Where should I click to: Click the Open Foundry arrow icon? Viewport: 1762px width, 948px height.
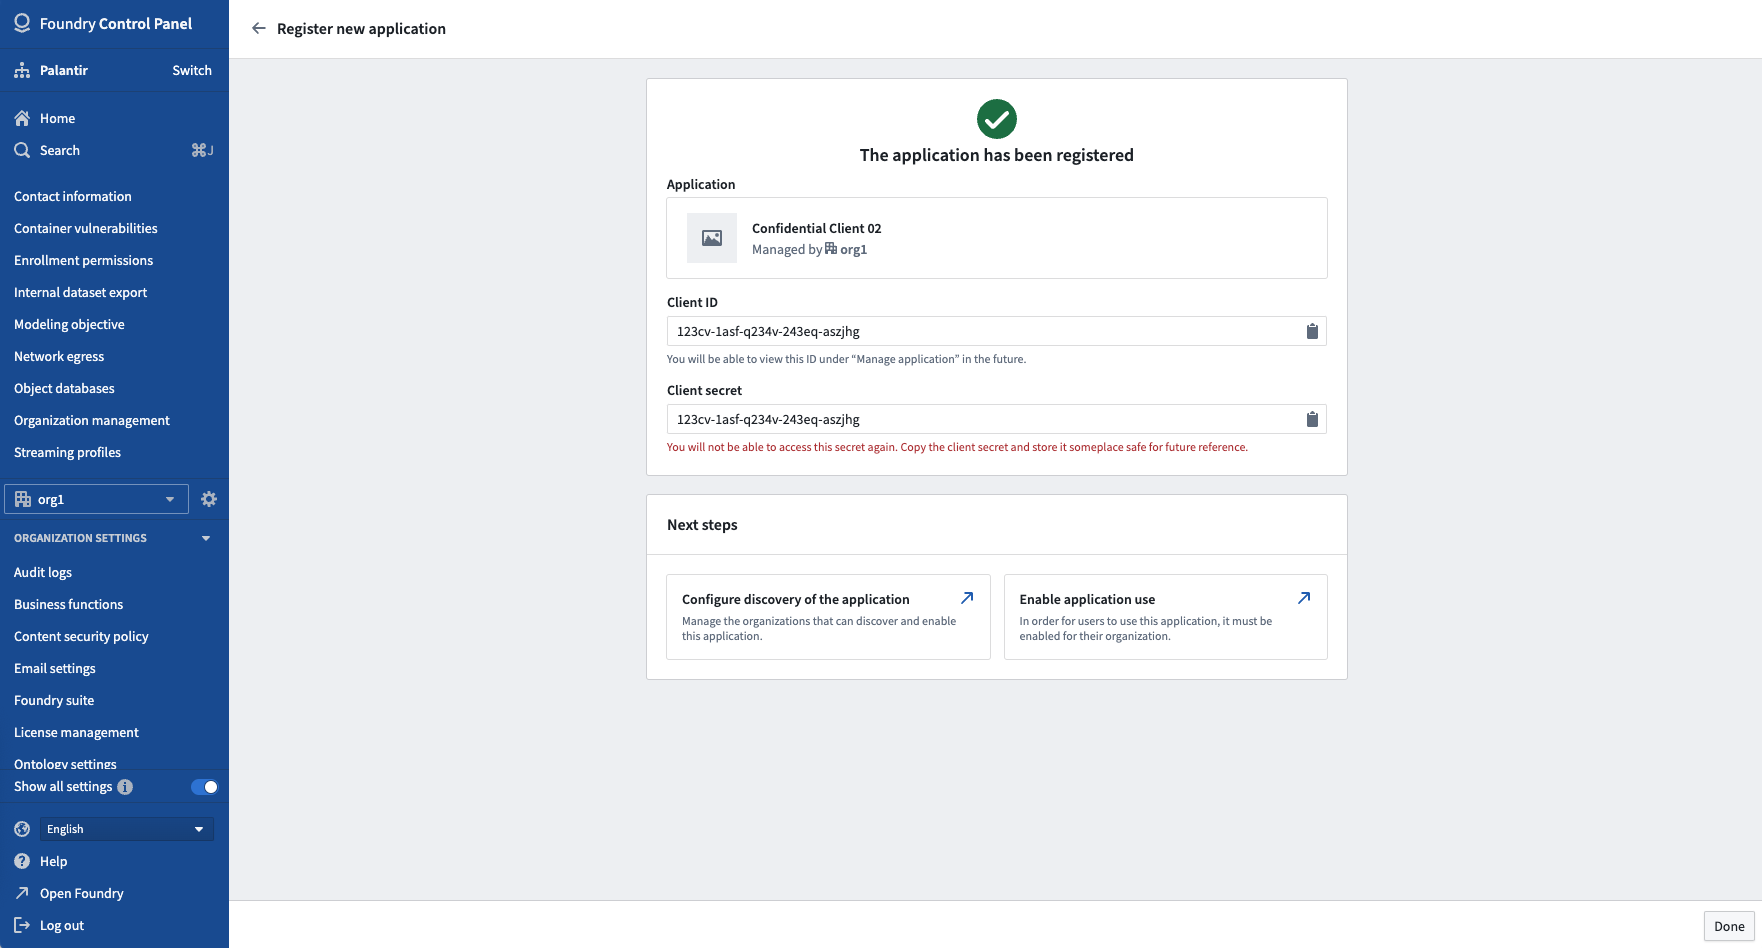(22, 893)
